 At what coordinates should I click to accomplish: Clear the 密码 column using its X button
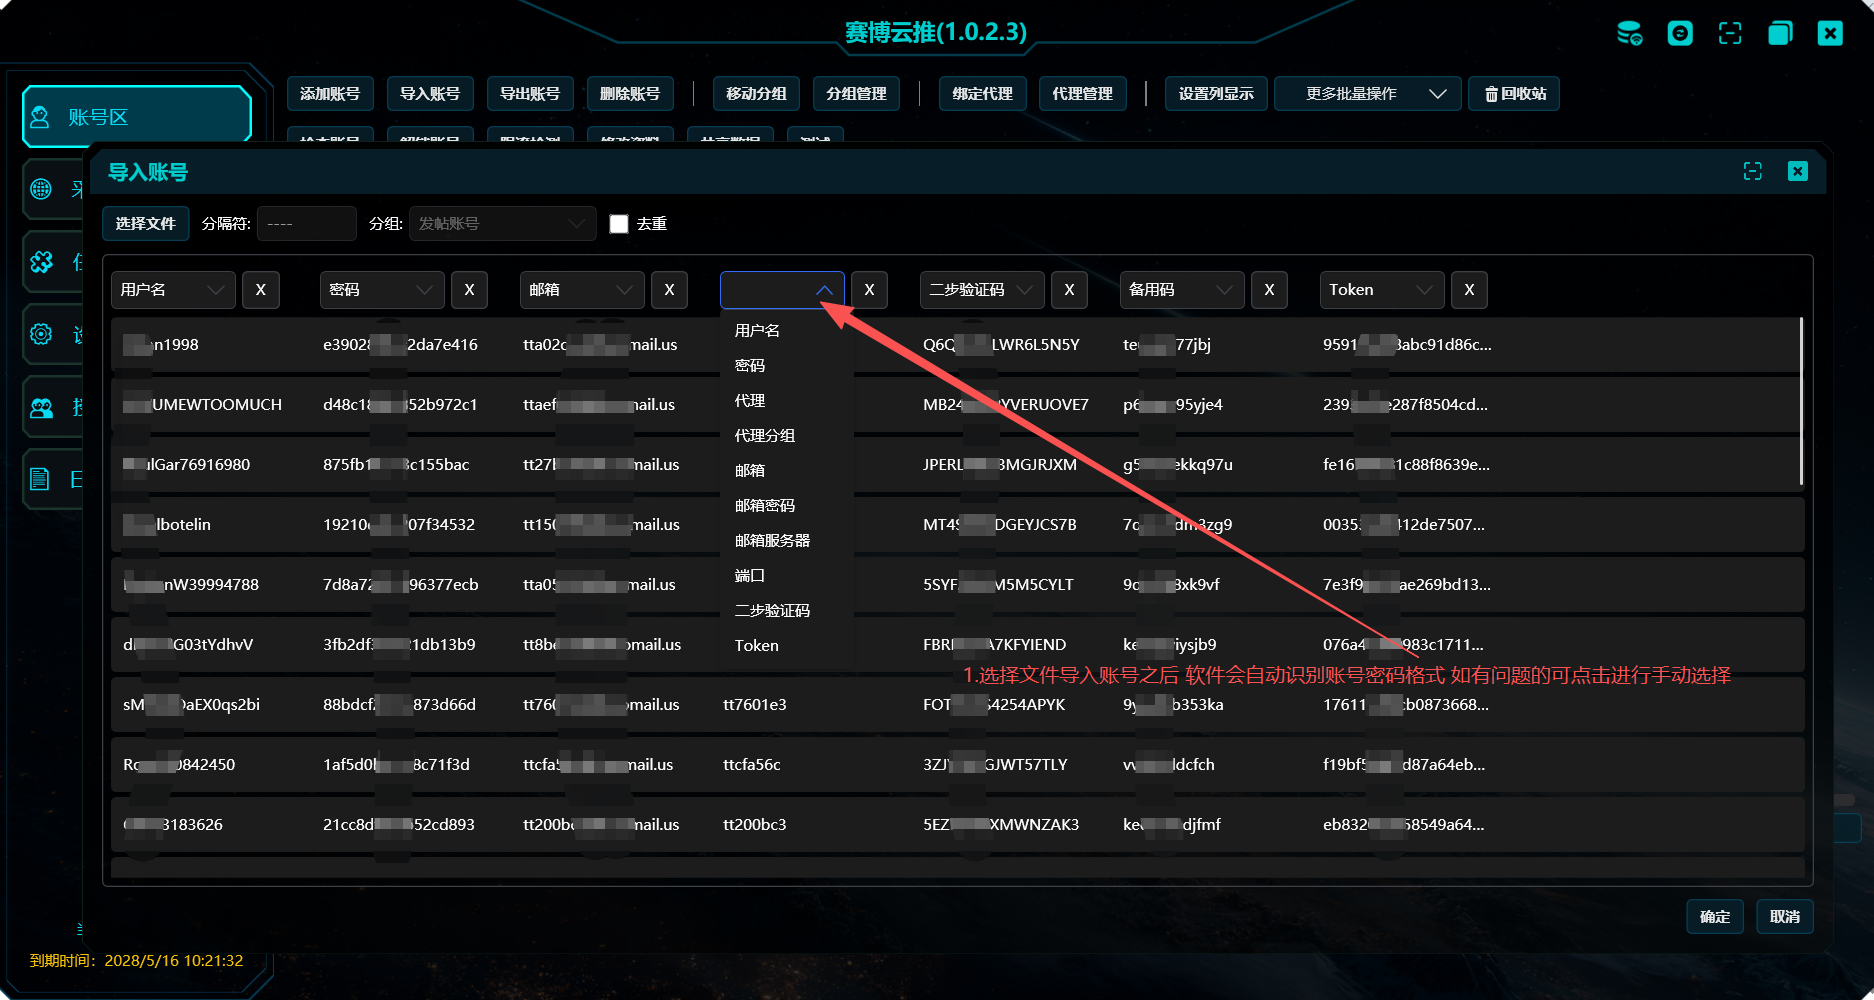469,290
